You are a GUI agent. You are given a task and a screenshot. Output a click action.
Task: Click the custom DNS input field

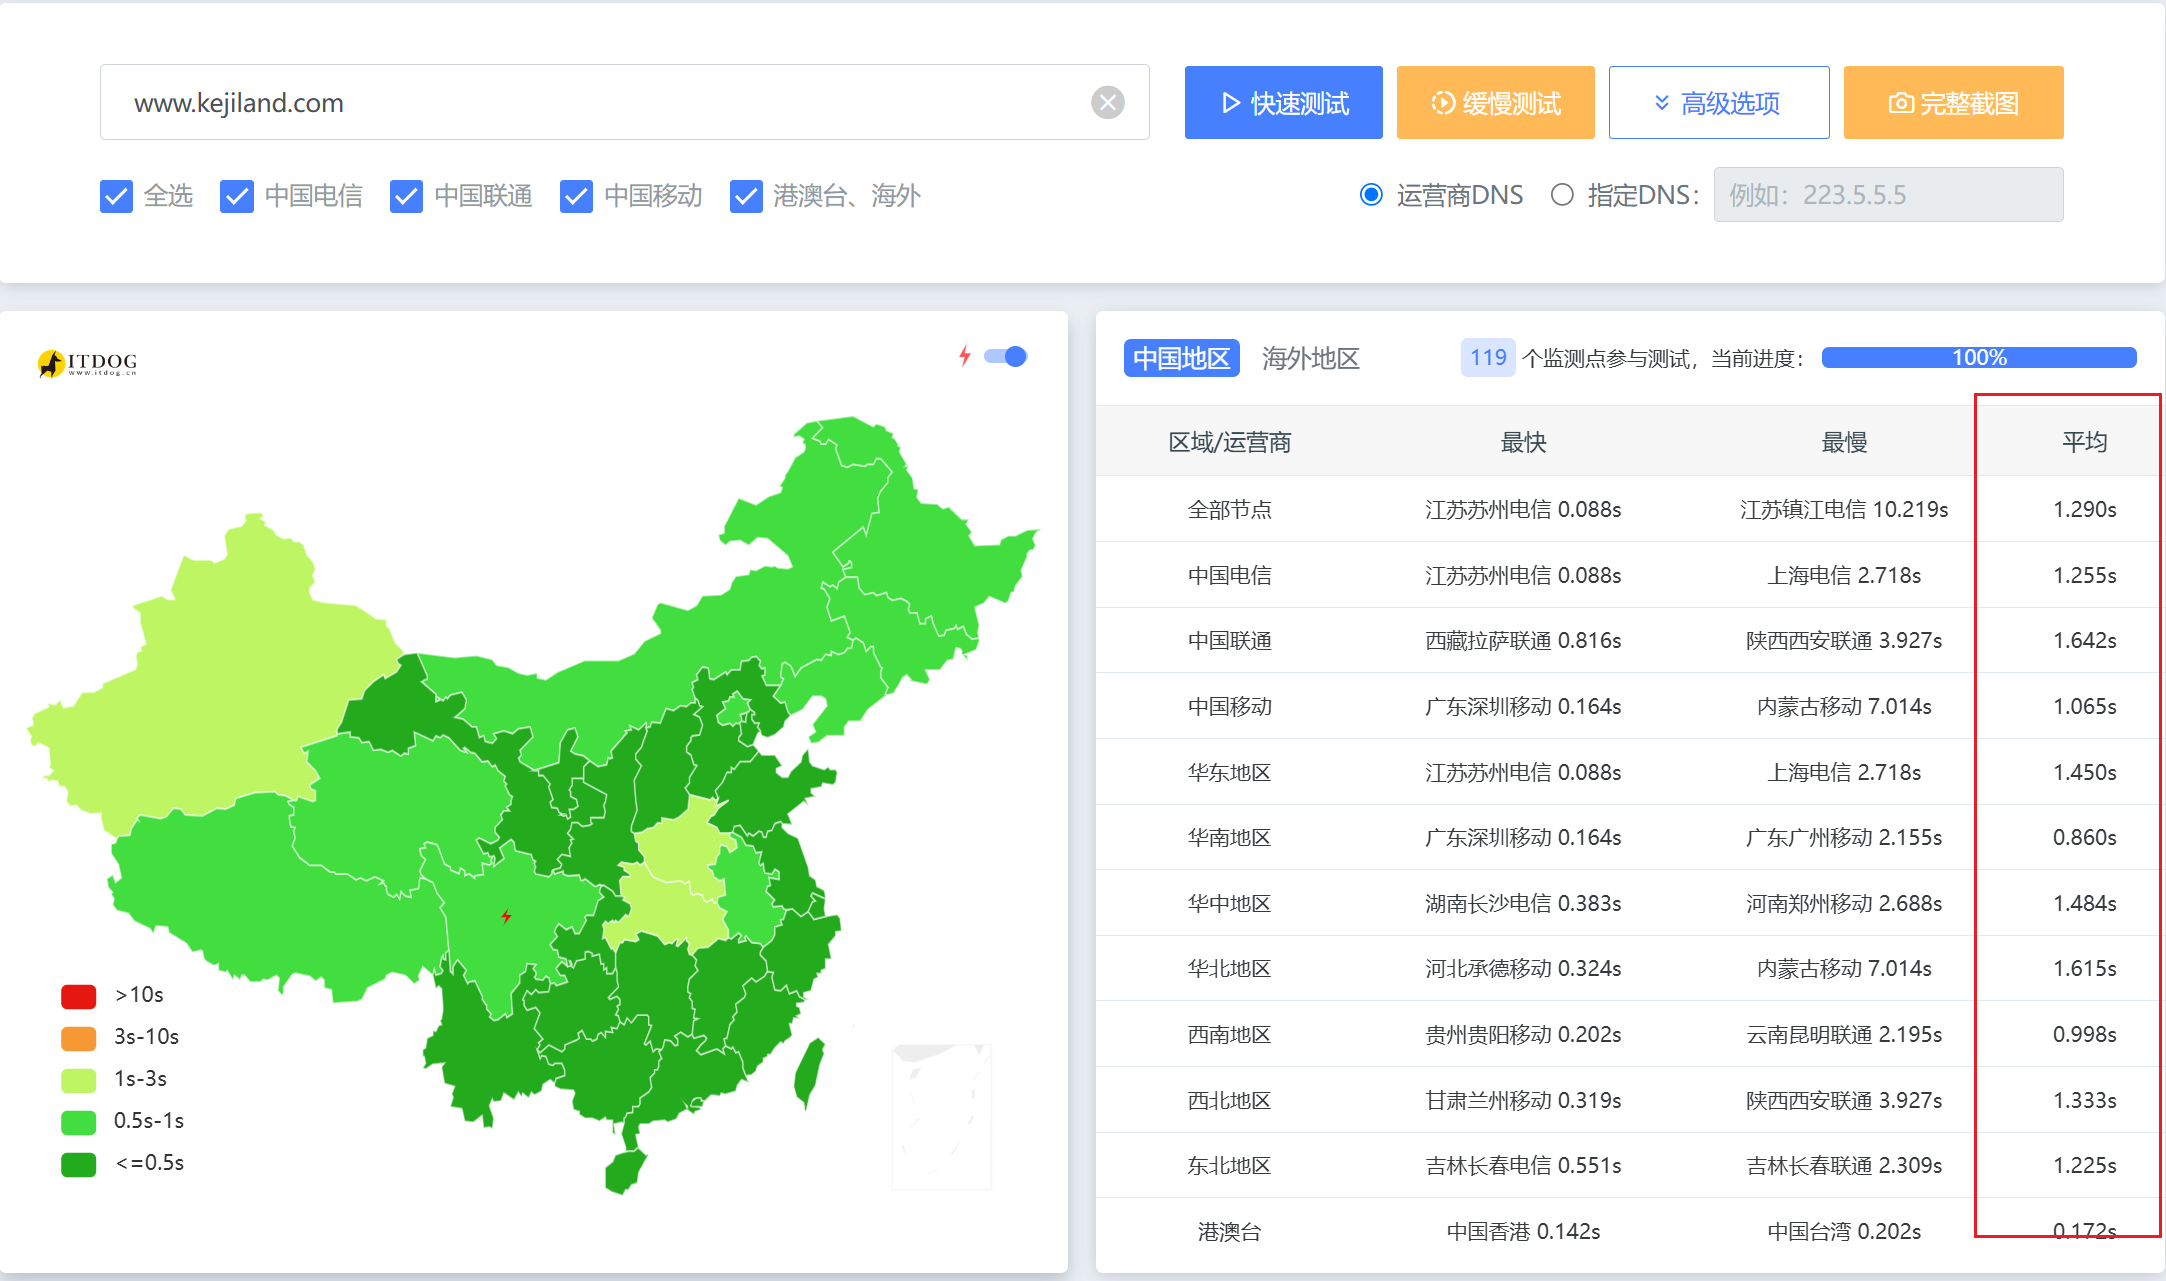(x=1887, y=195)
